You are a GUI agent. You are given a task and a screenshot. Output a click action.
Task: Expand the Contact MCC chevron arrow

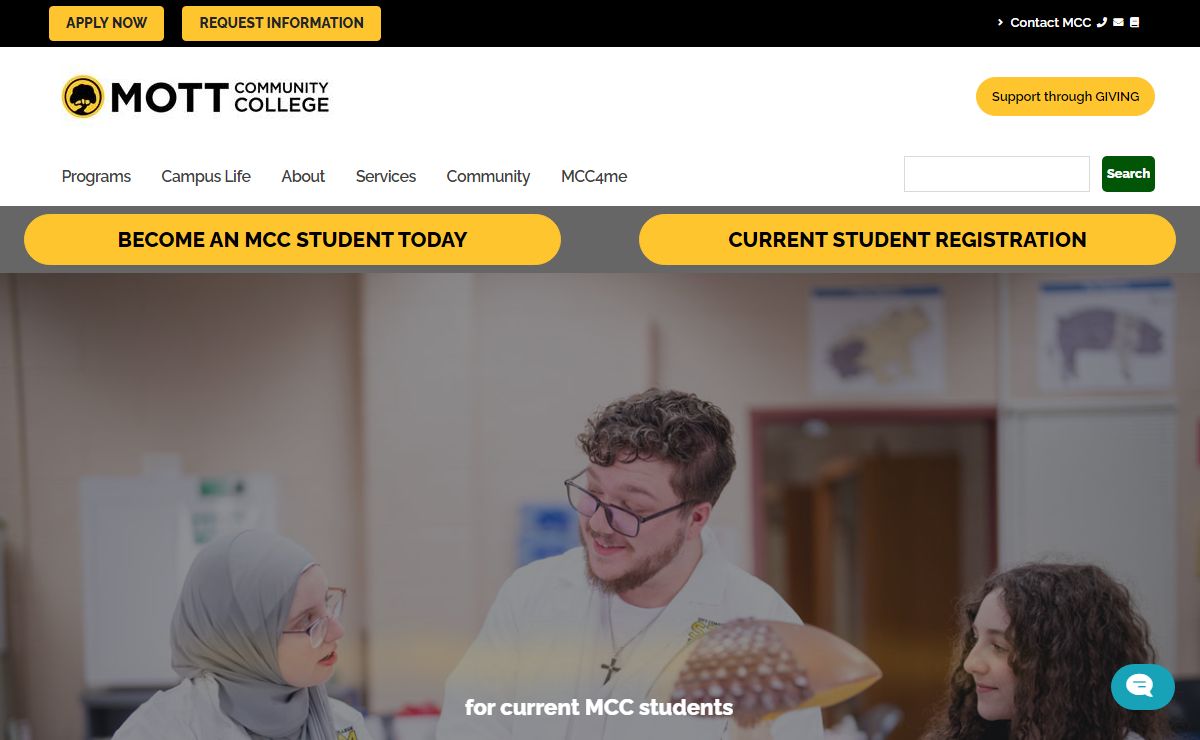point(1000,22)
